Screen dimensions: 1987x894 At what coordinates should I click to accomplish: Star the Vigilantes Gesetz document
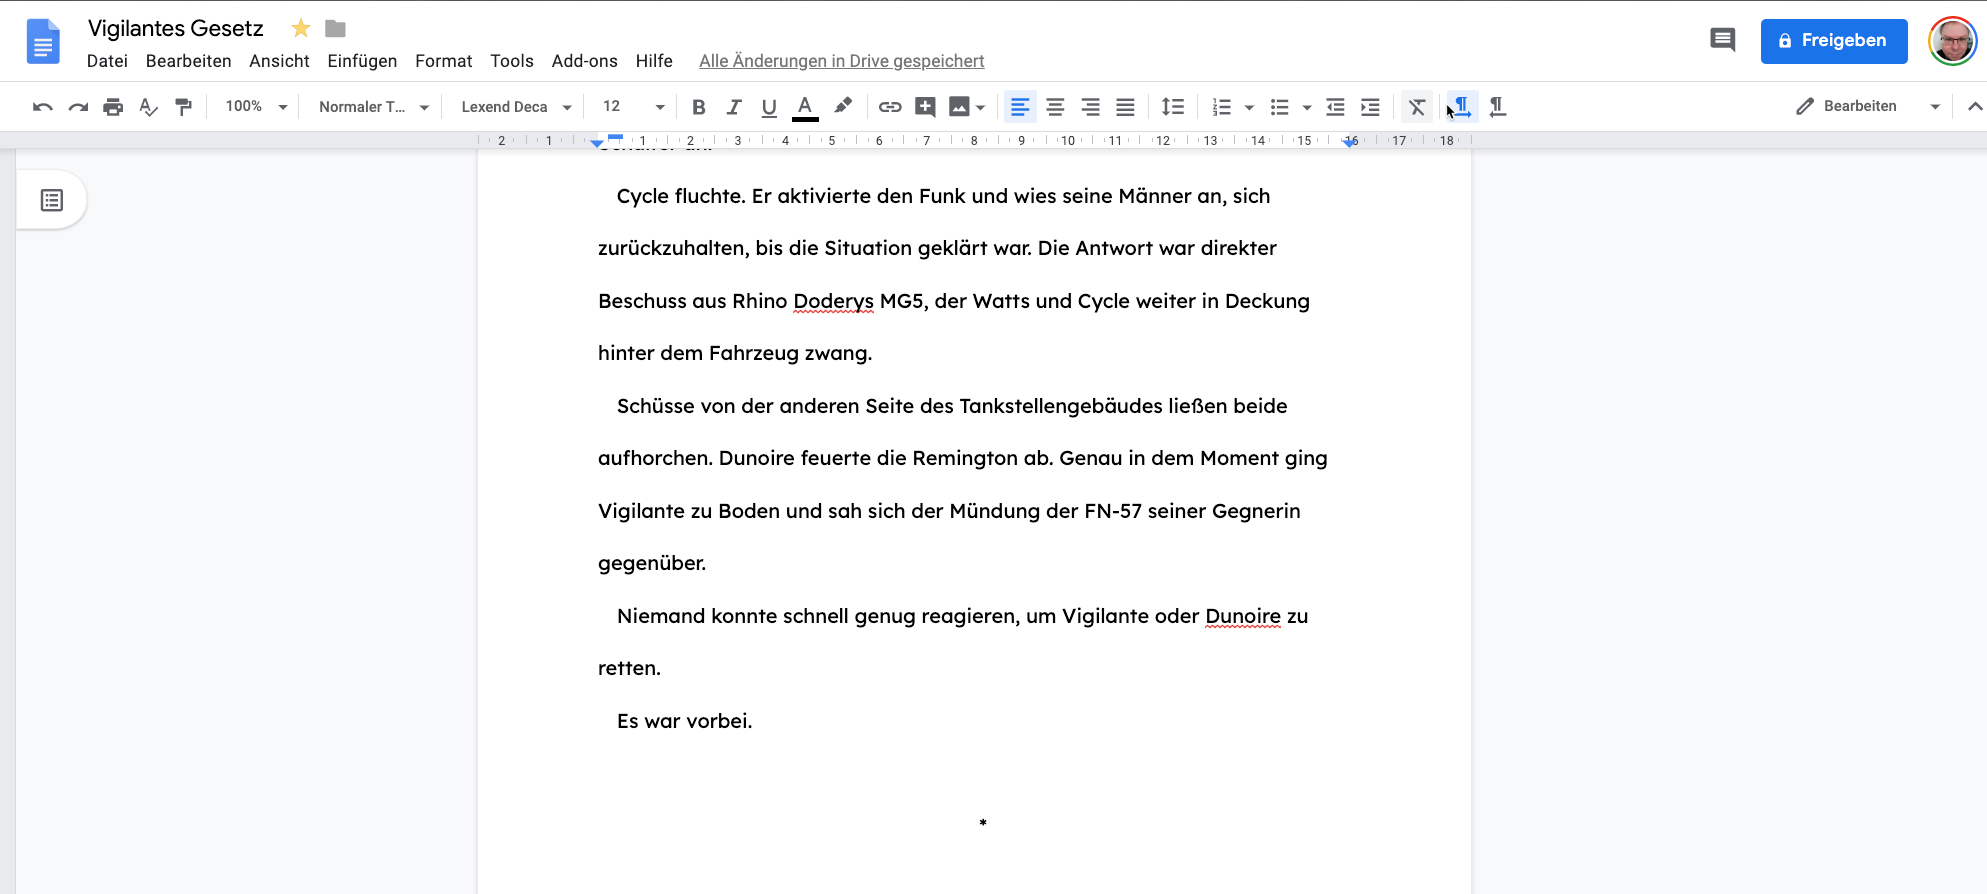click(300, 29)
